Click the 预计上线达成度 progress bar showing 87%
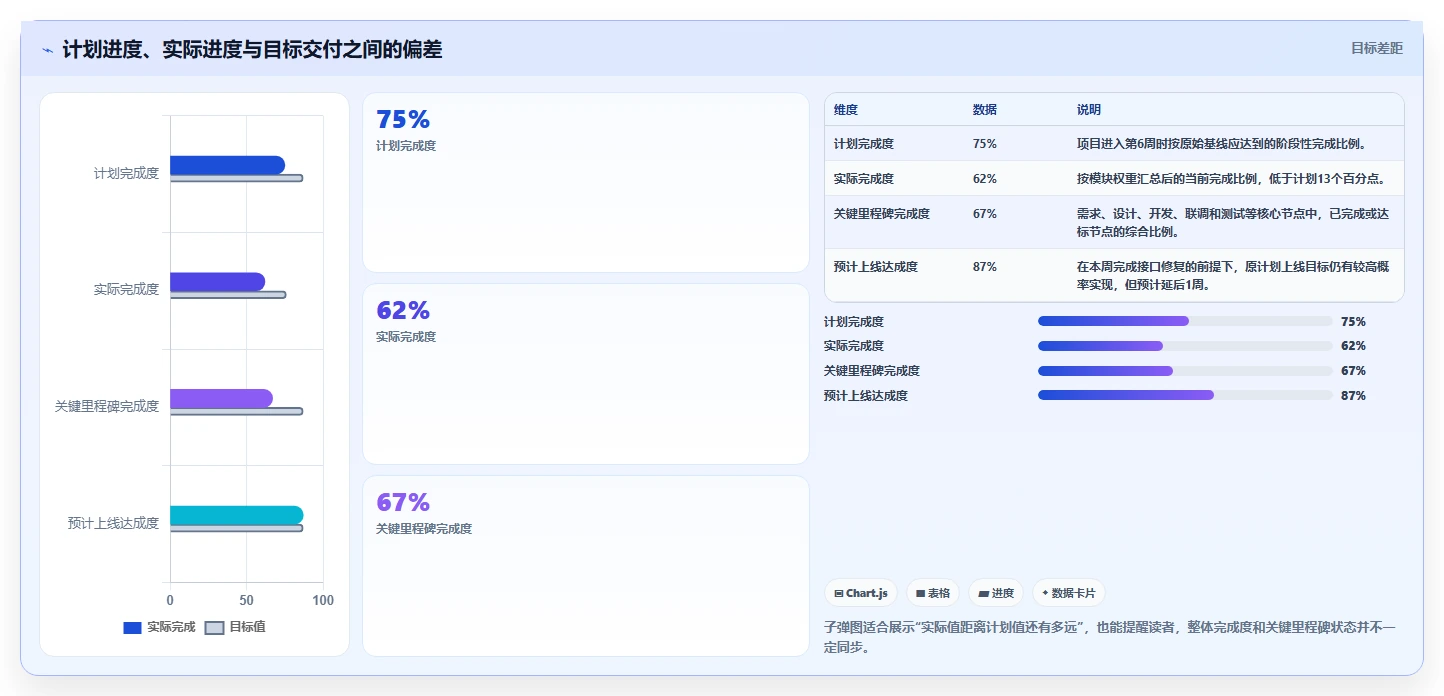This screenshot has width=1444, height=696. pos(1185,395)
